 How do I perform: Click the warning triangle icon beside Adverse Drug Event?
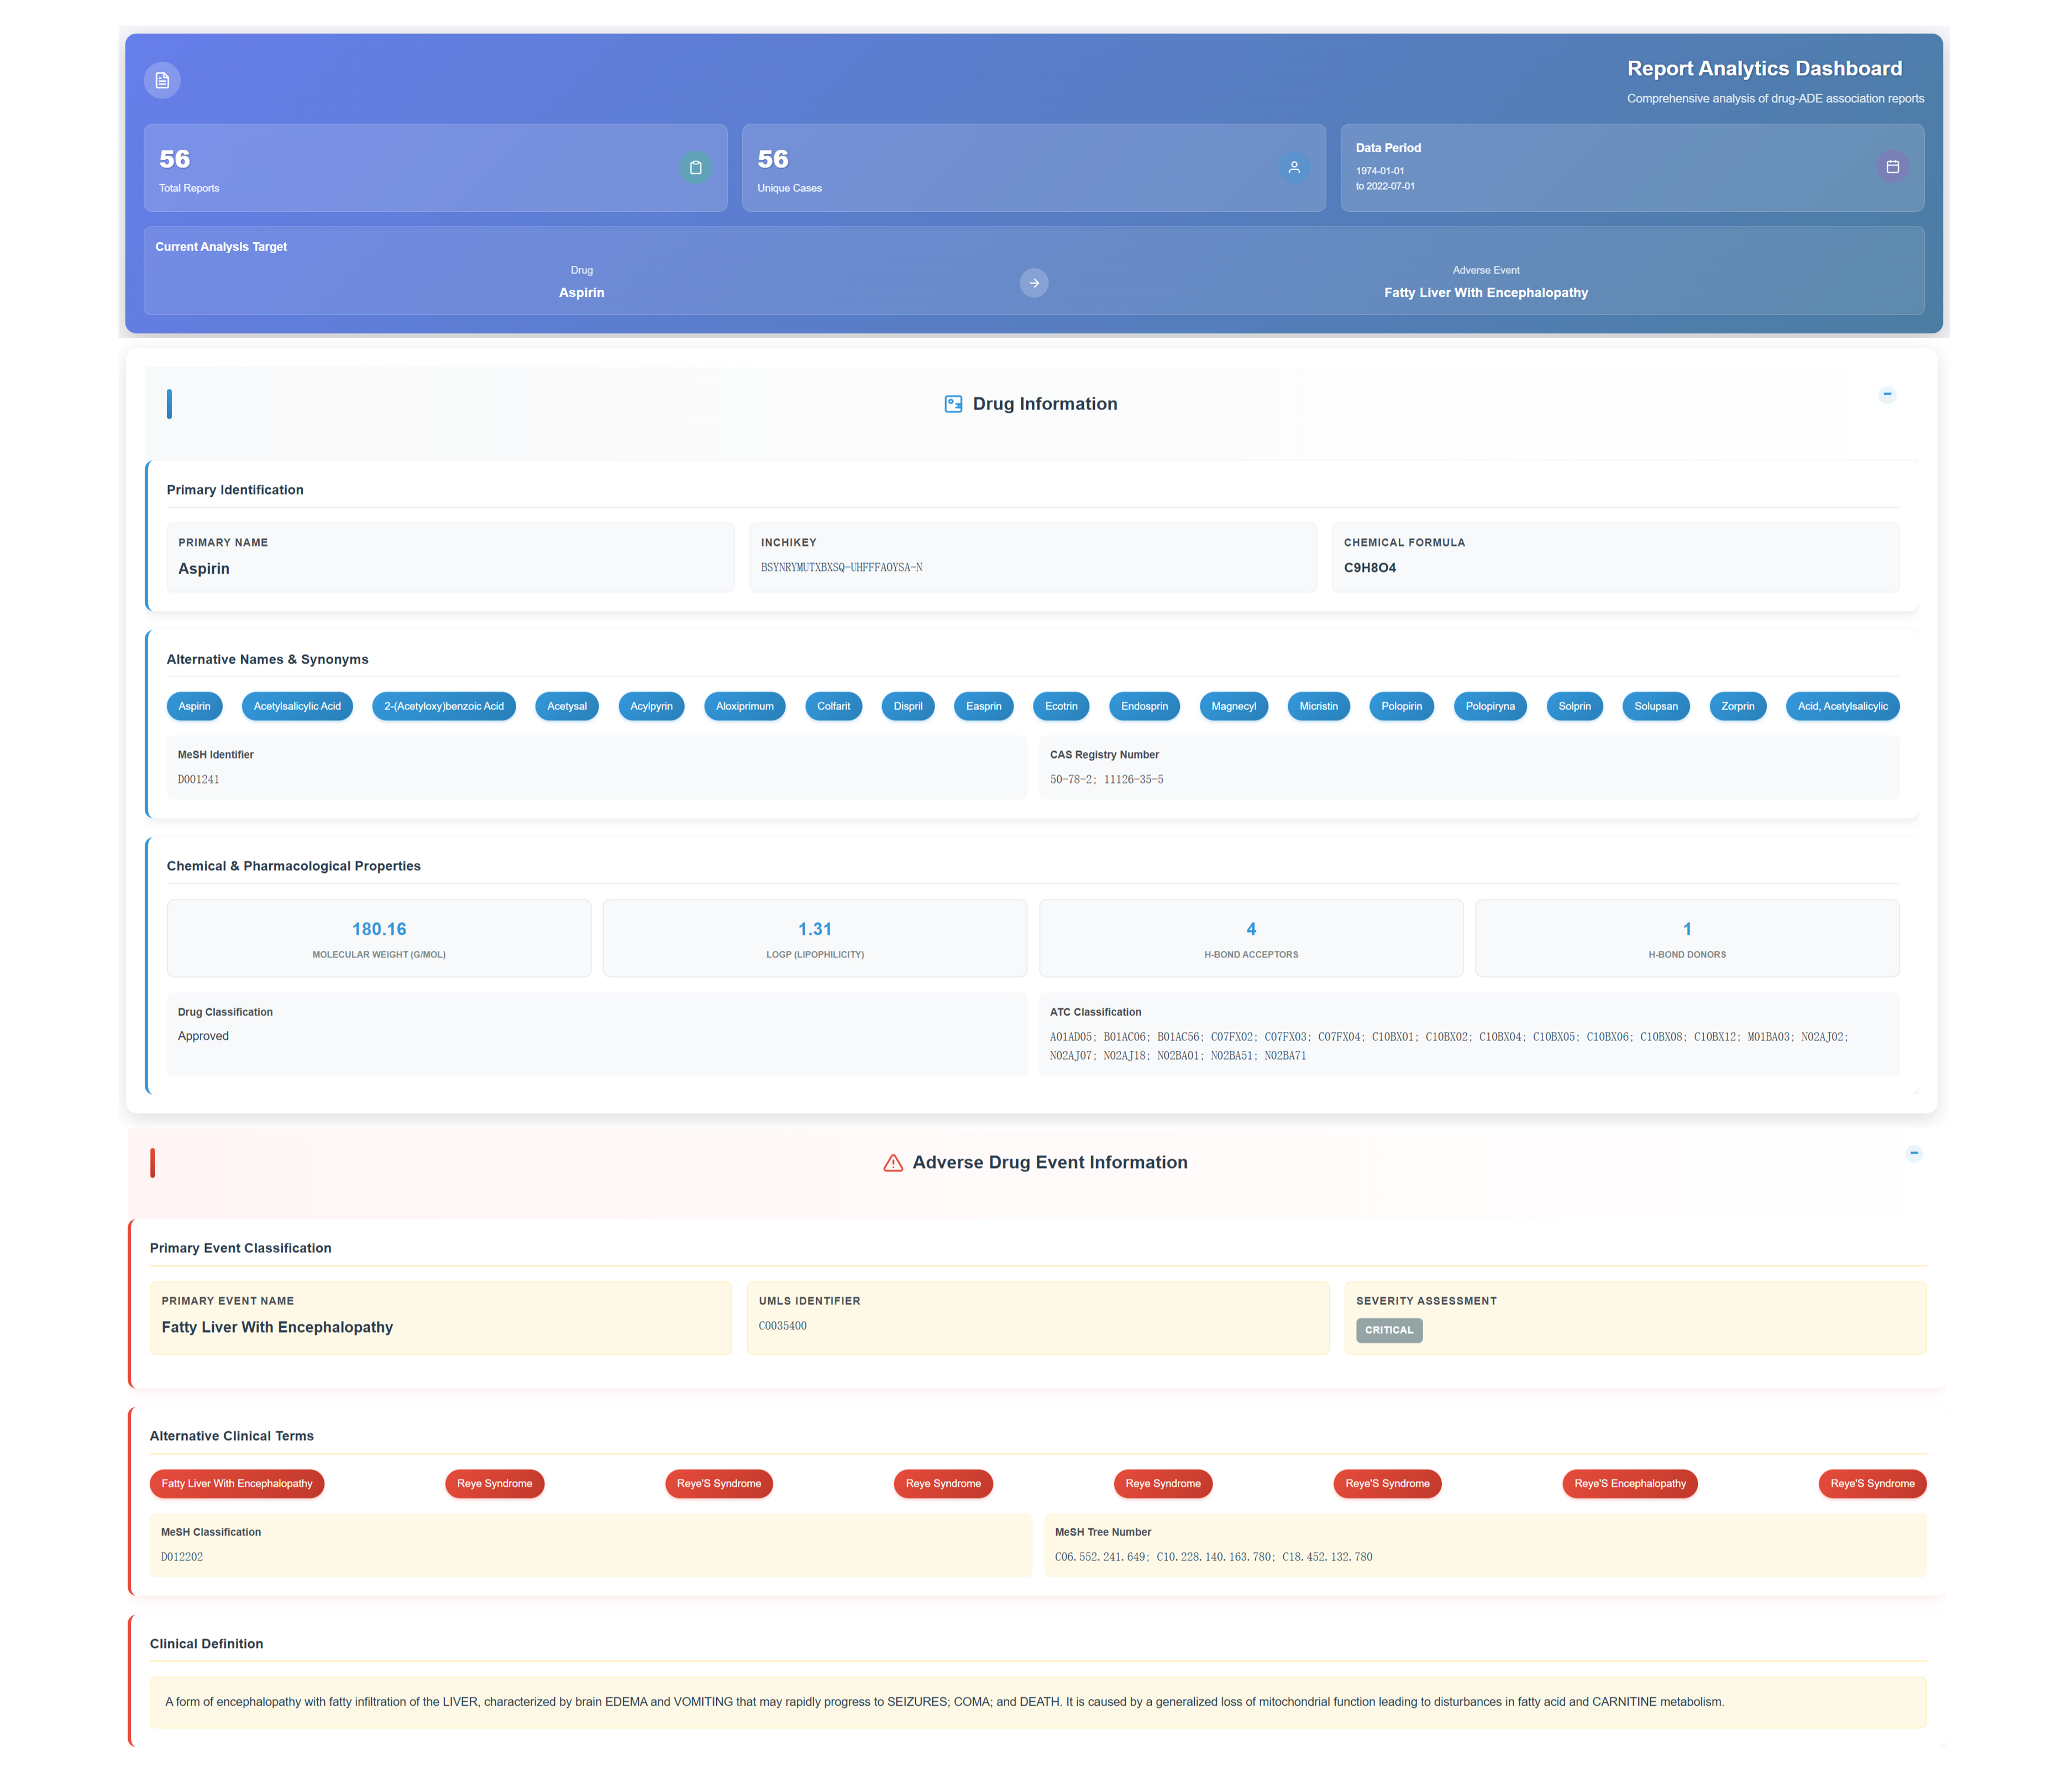pos(893,1163)
